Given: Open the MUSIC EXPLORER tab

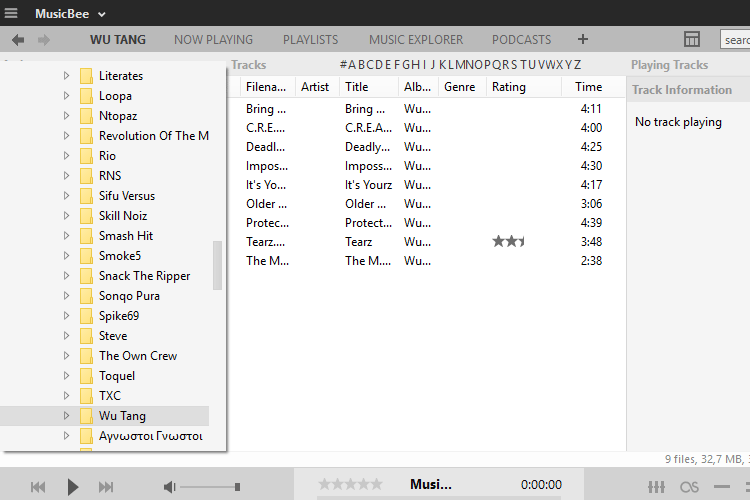Looking at the screenshot, I should (416, 40).
